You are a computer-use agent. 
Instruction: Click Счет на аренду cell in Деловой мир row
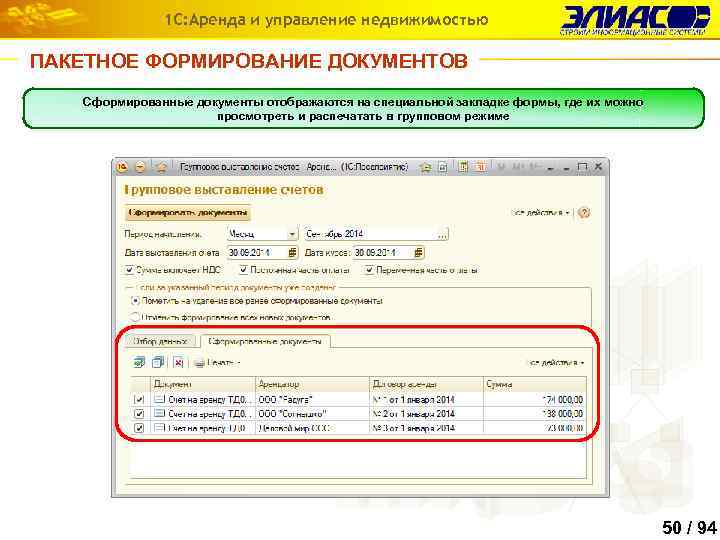point(203,428)
